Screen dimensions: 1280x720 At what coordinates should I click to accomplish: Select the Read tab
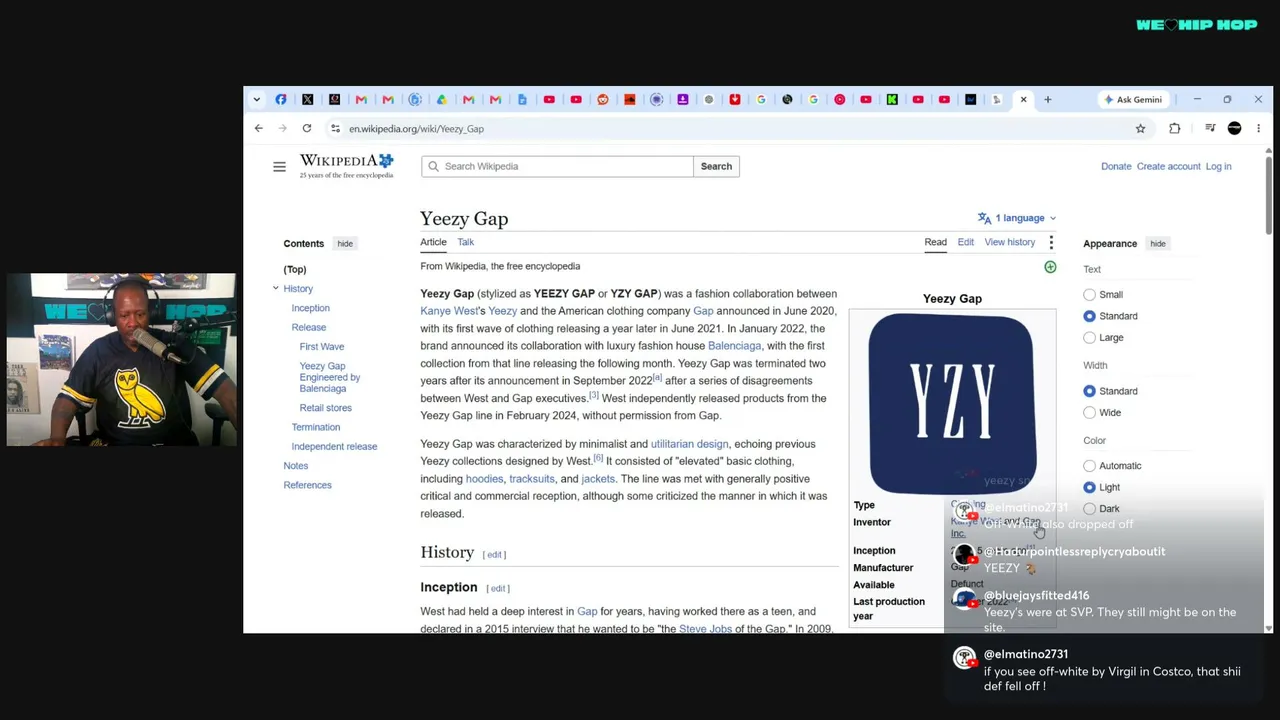click(935, 242)
